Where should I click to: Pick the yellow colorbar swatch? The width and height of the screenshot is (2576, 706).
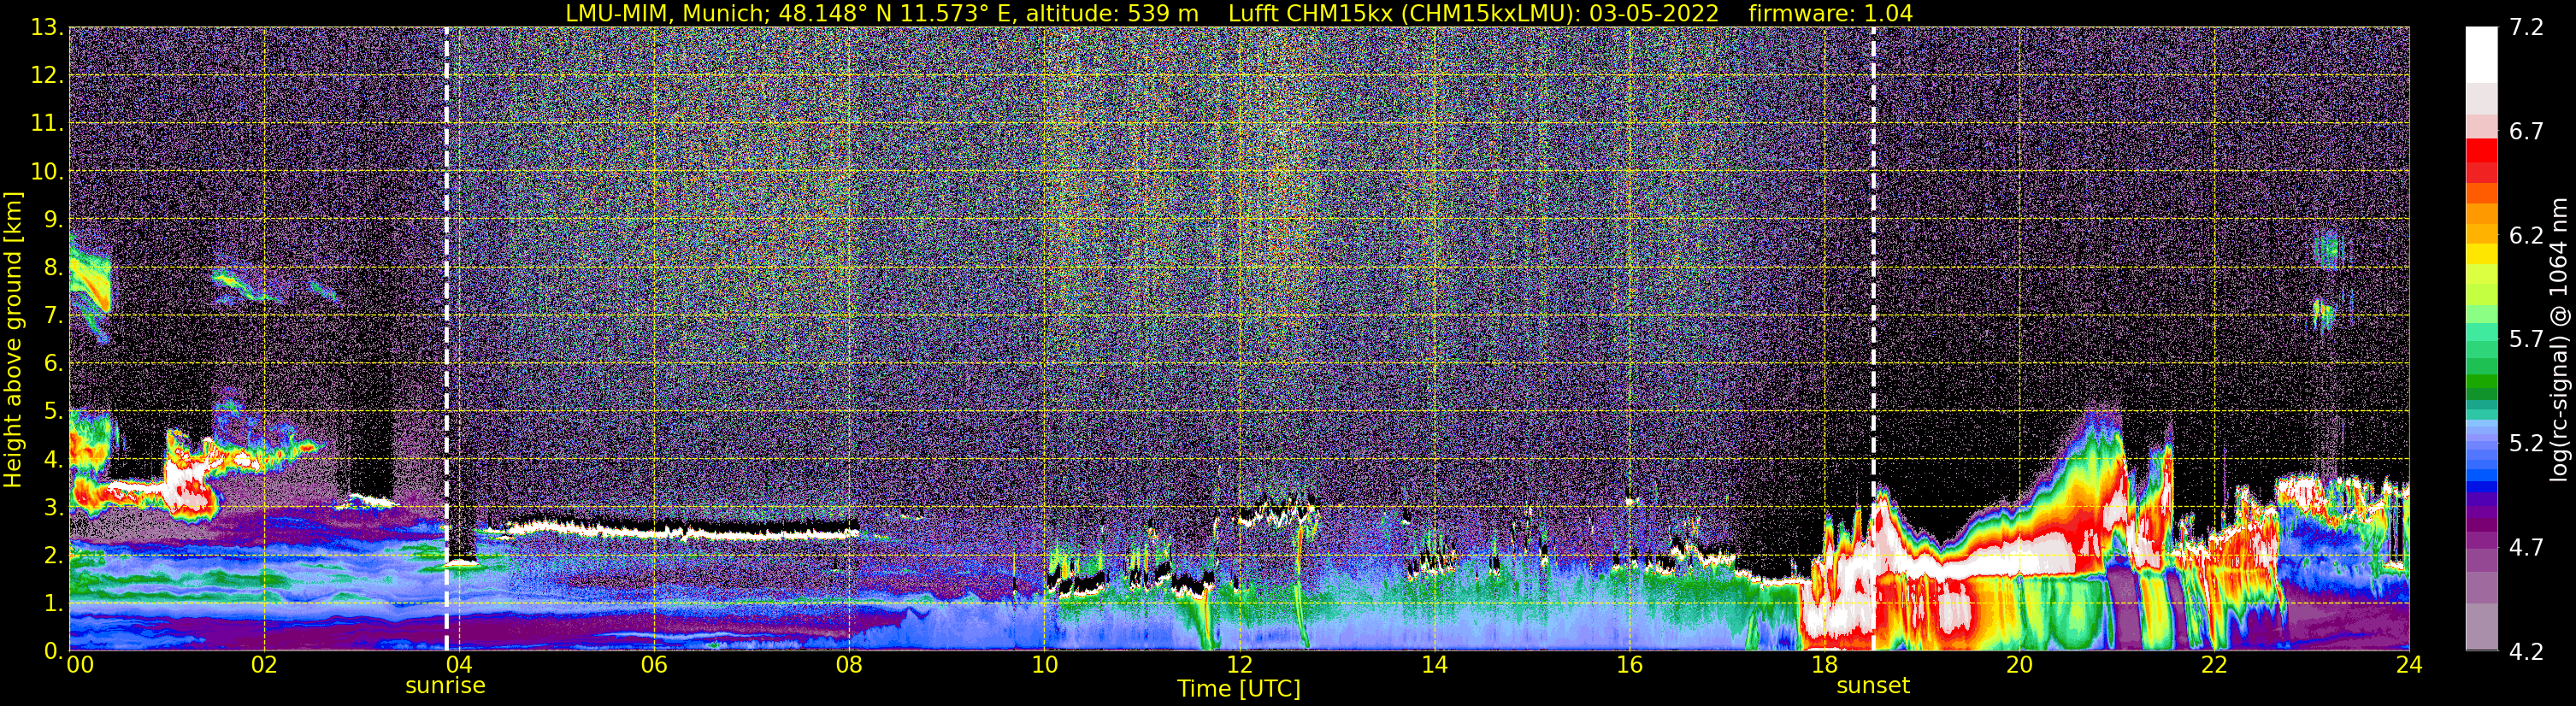click(2482, 254)
